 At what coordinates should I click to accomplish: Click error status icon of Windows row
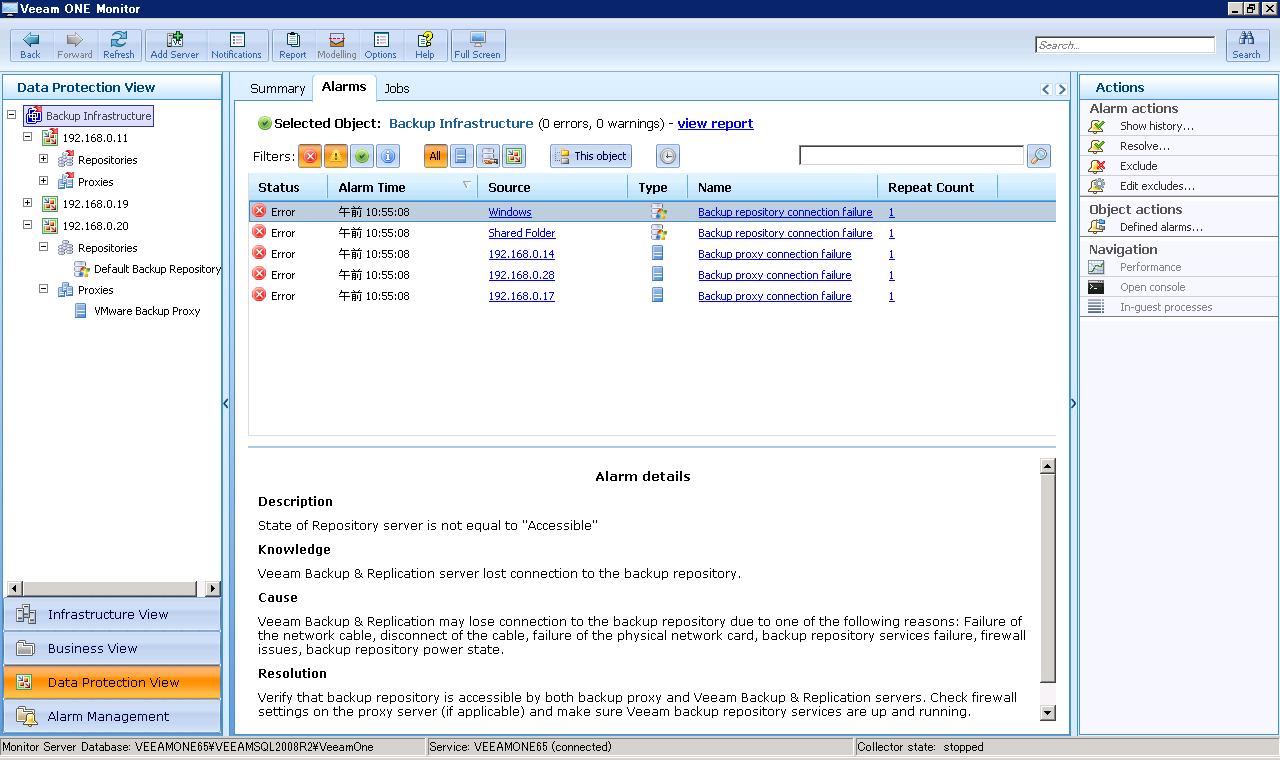[x=259, y=211]
